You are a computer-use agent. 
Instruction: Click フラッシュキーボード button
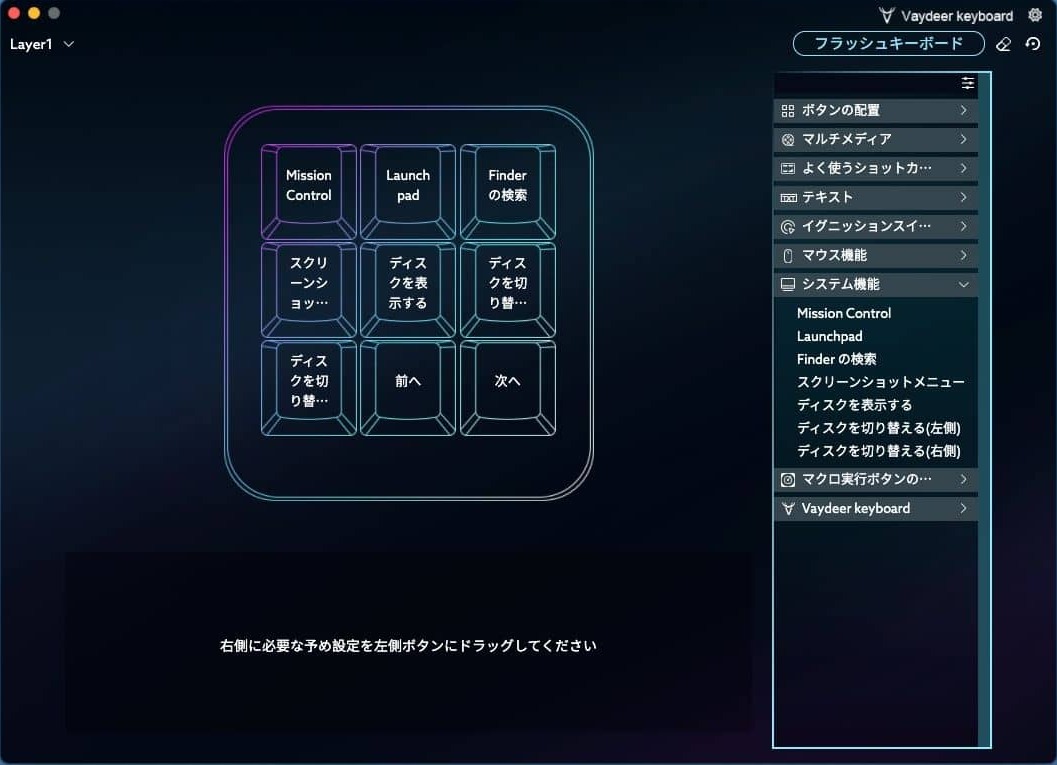(x=888, y=44)
